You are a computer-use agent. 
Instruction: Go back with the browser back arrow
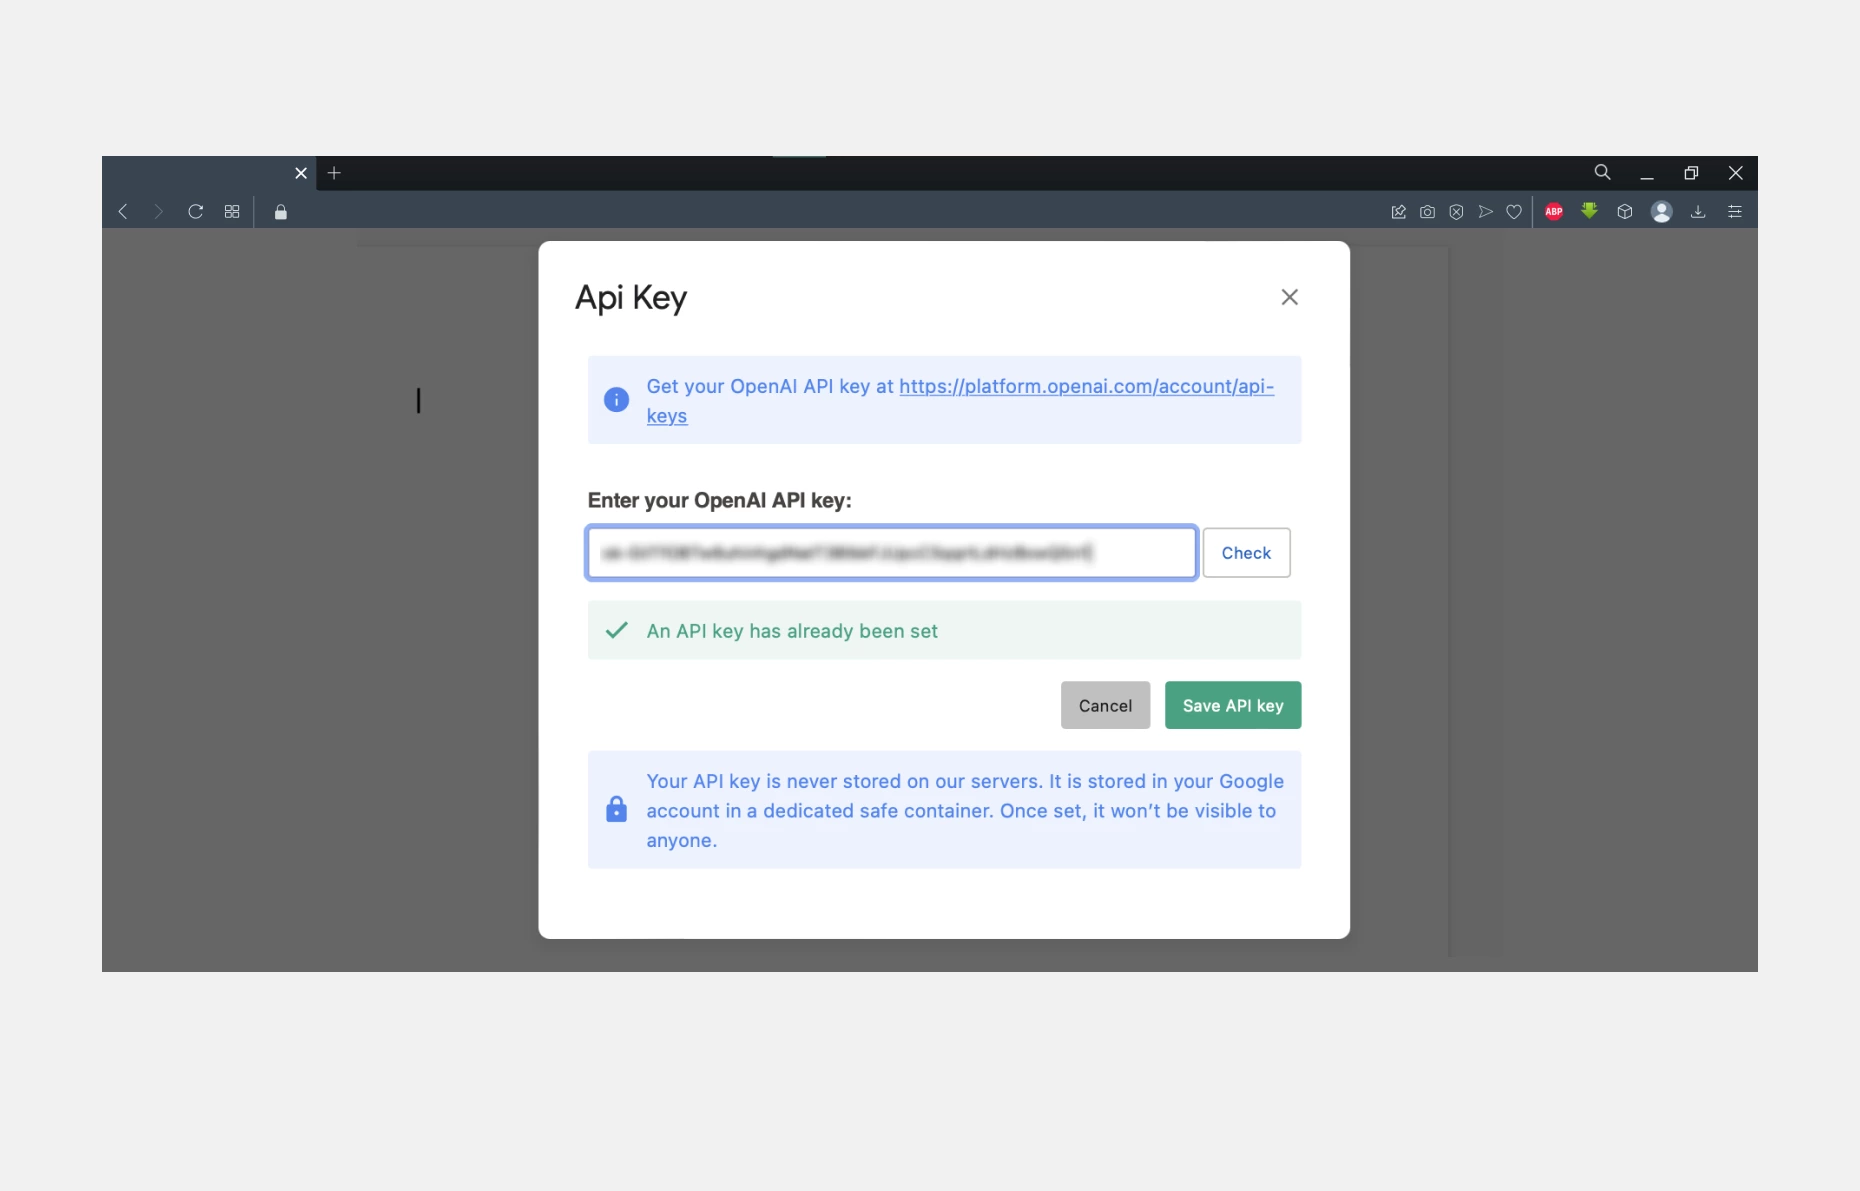pos(123,212)
